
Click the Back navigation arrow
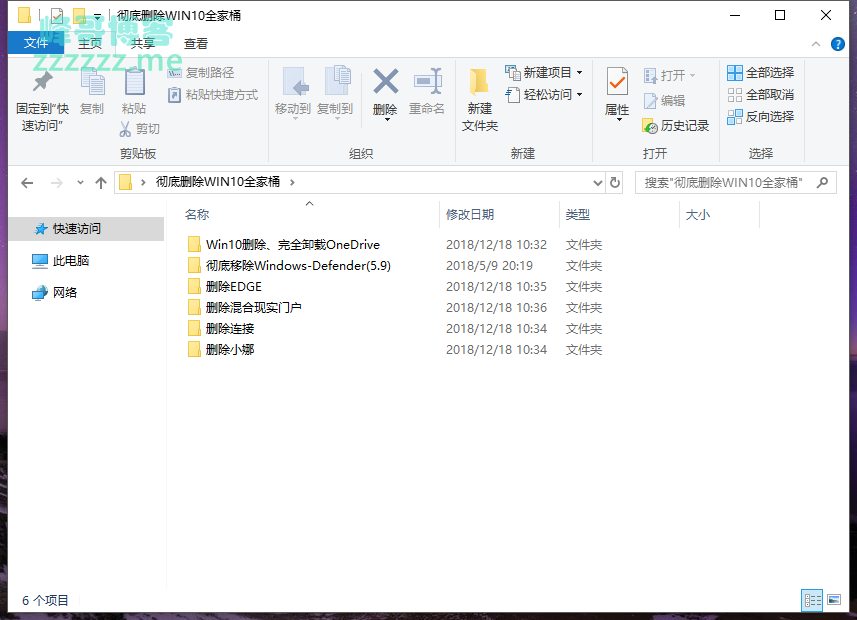click(27, 183)
